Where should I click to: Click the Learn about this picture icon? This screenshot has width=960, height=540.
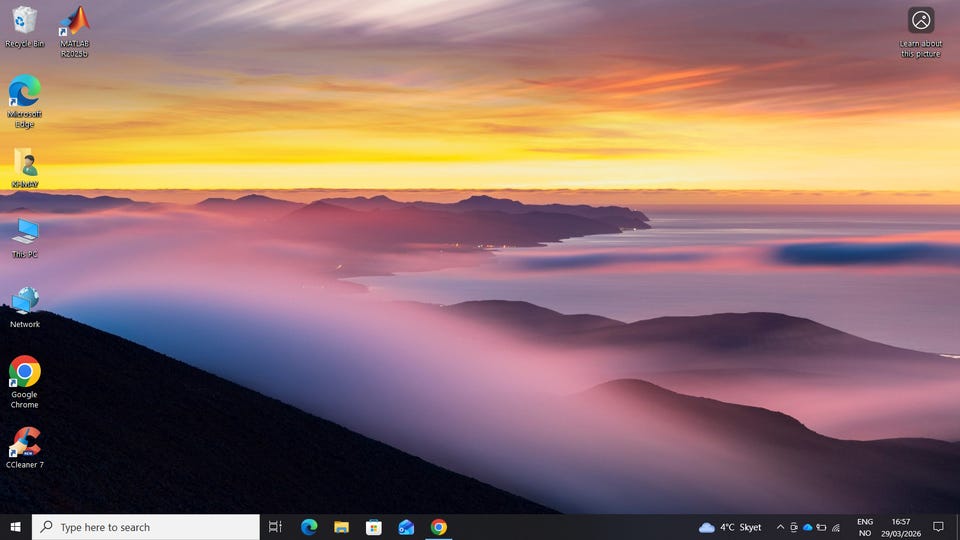click(920, 21)
